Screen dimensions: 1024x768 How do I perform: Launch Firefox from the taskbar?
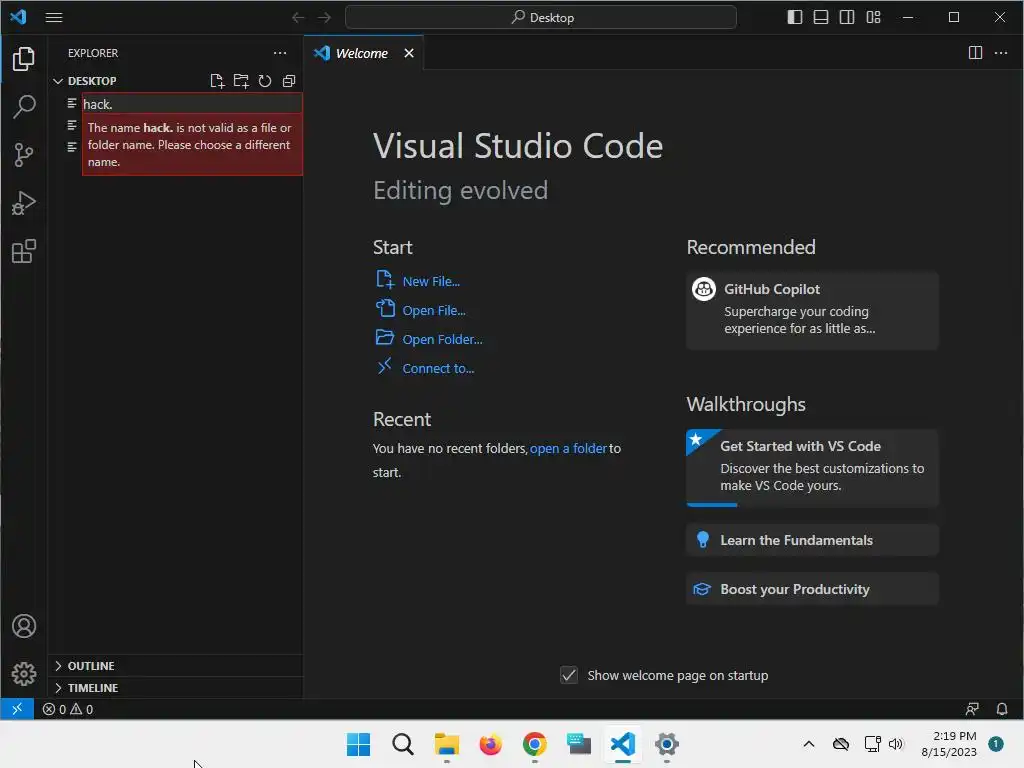pos(490,744)
